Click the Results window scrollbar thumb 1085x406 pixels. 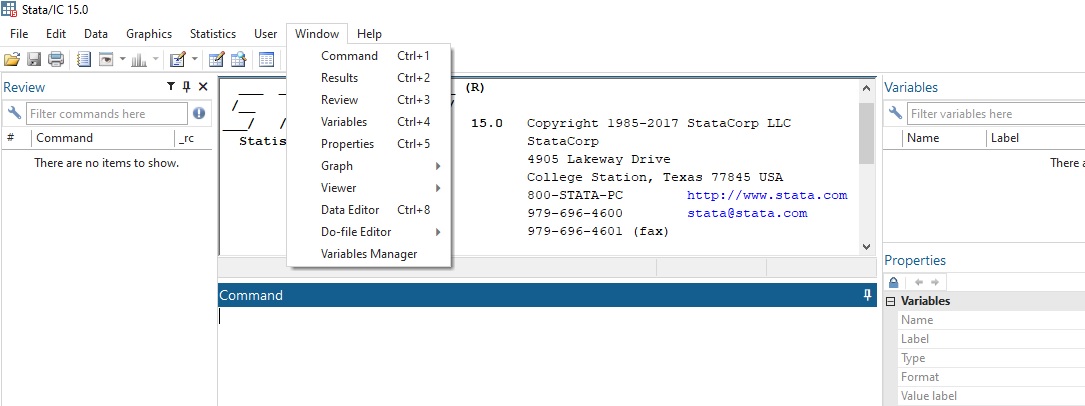tap(866, 133)
